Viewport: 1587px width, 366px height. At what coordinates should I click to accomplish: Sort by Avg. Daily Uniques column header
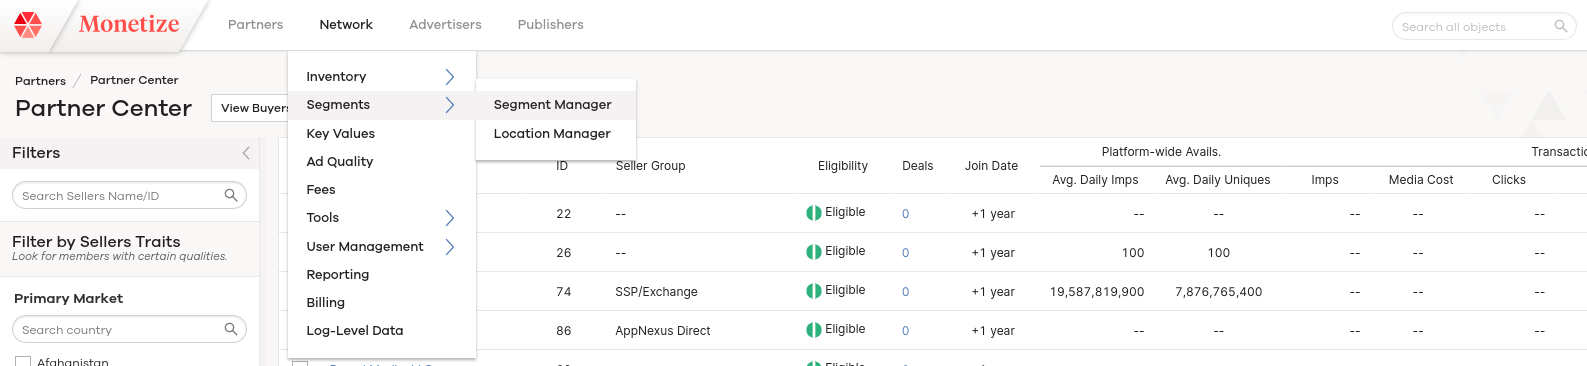(x=1217, y=180)
